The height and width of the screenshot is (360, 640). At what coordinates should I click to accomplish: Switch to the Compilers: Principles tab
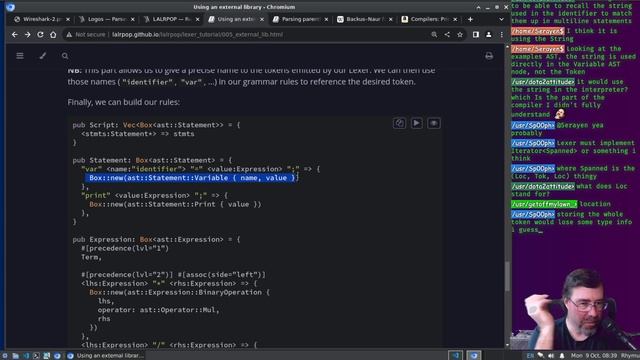429,19
